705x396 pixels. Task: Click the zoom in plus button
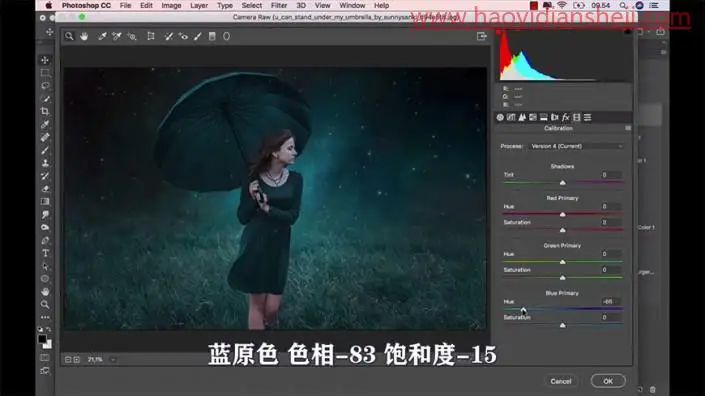[77, 360]
